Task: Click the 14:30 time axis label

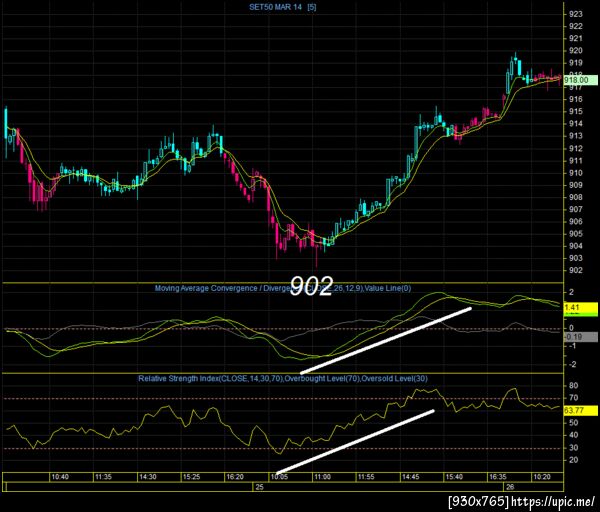Action: pyautogui.click(x=148, y=477)
